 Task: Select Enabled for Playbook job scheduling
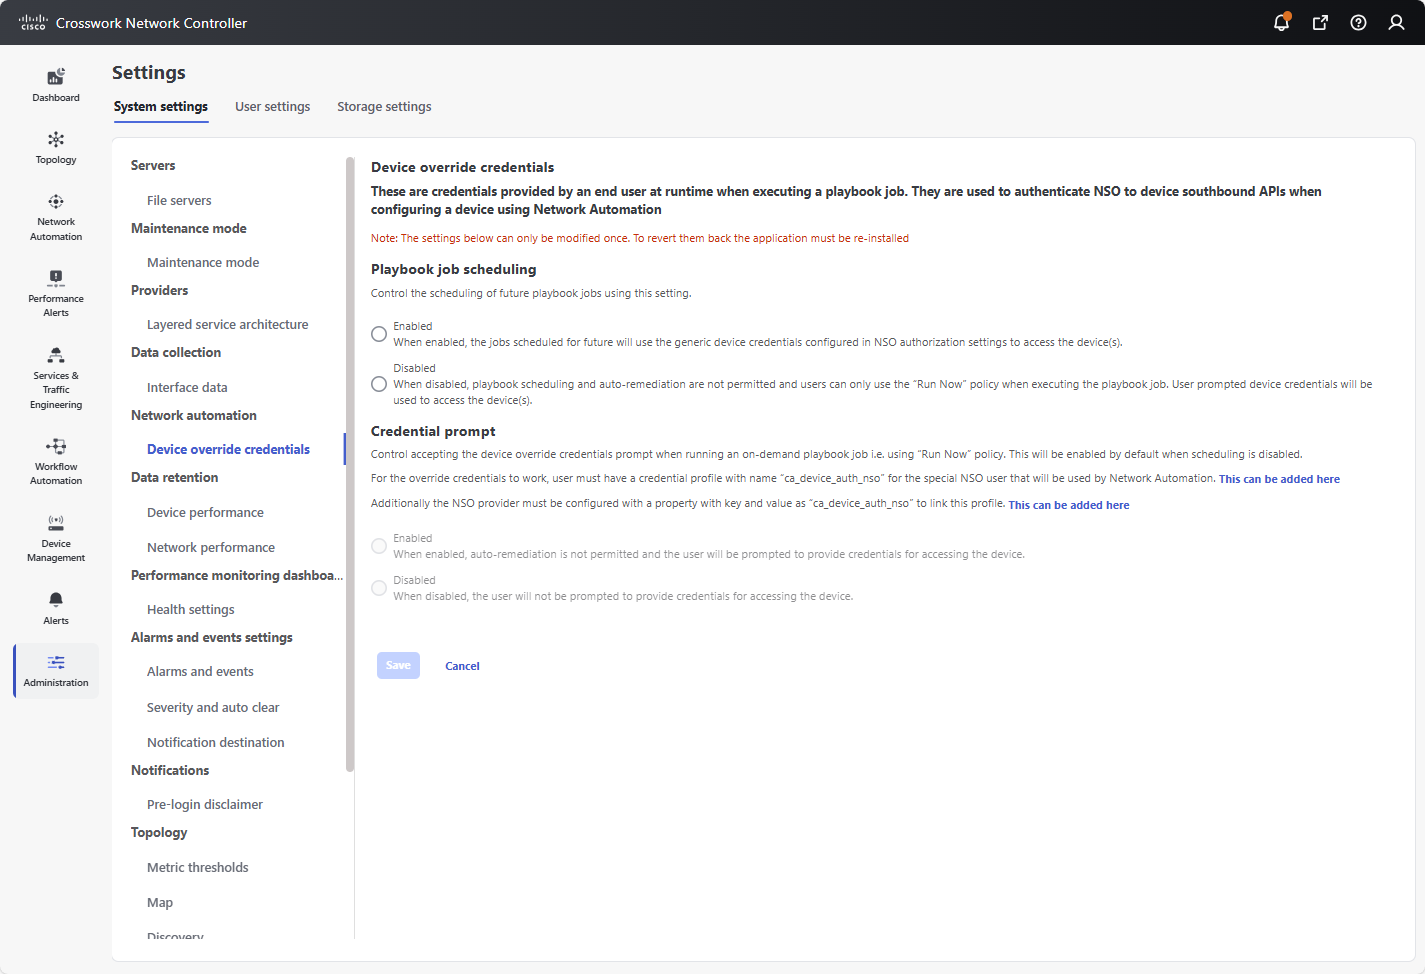click(x=379, y=334)
